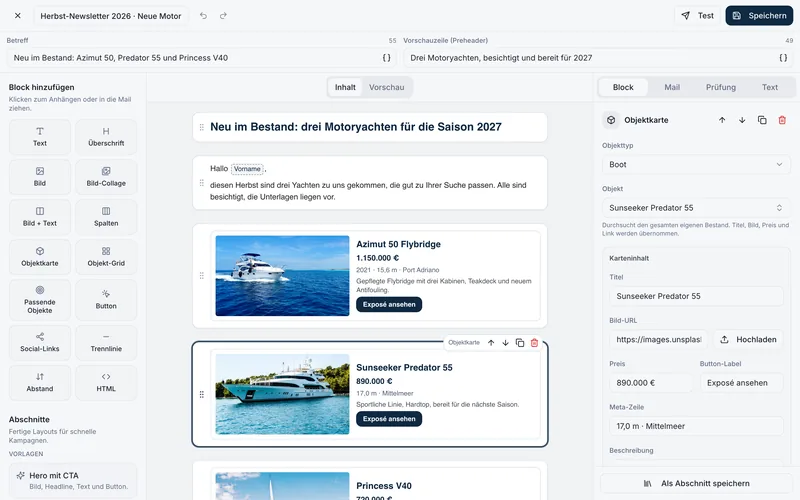Viewport: 800px width, 500px height.
Task: Click Exposé ansehen on Sunseeker Predator 55
Action: (x=389, y=419)
